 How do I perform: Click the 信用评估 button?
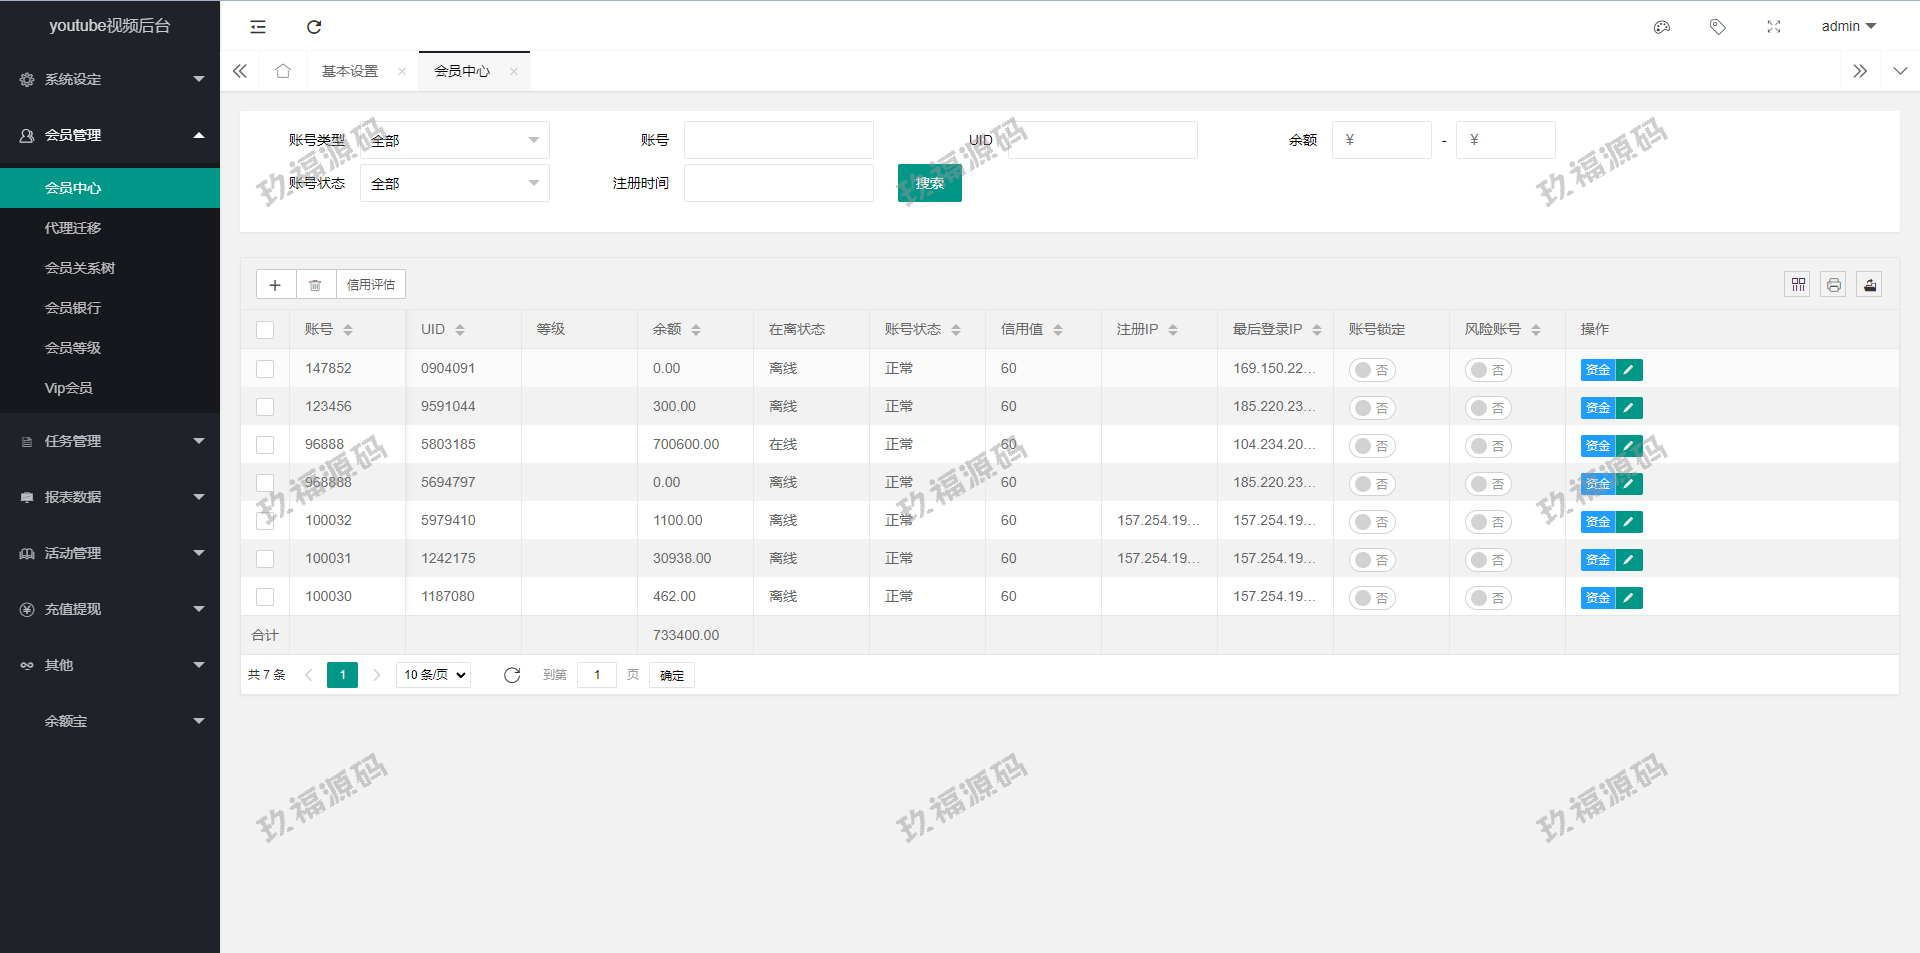pyautogui.click(x=370, y=285)
